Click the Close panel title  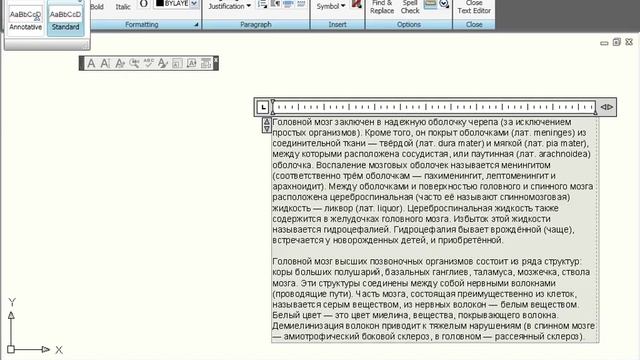(x=474, y=24)
